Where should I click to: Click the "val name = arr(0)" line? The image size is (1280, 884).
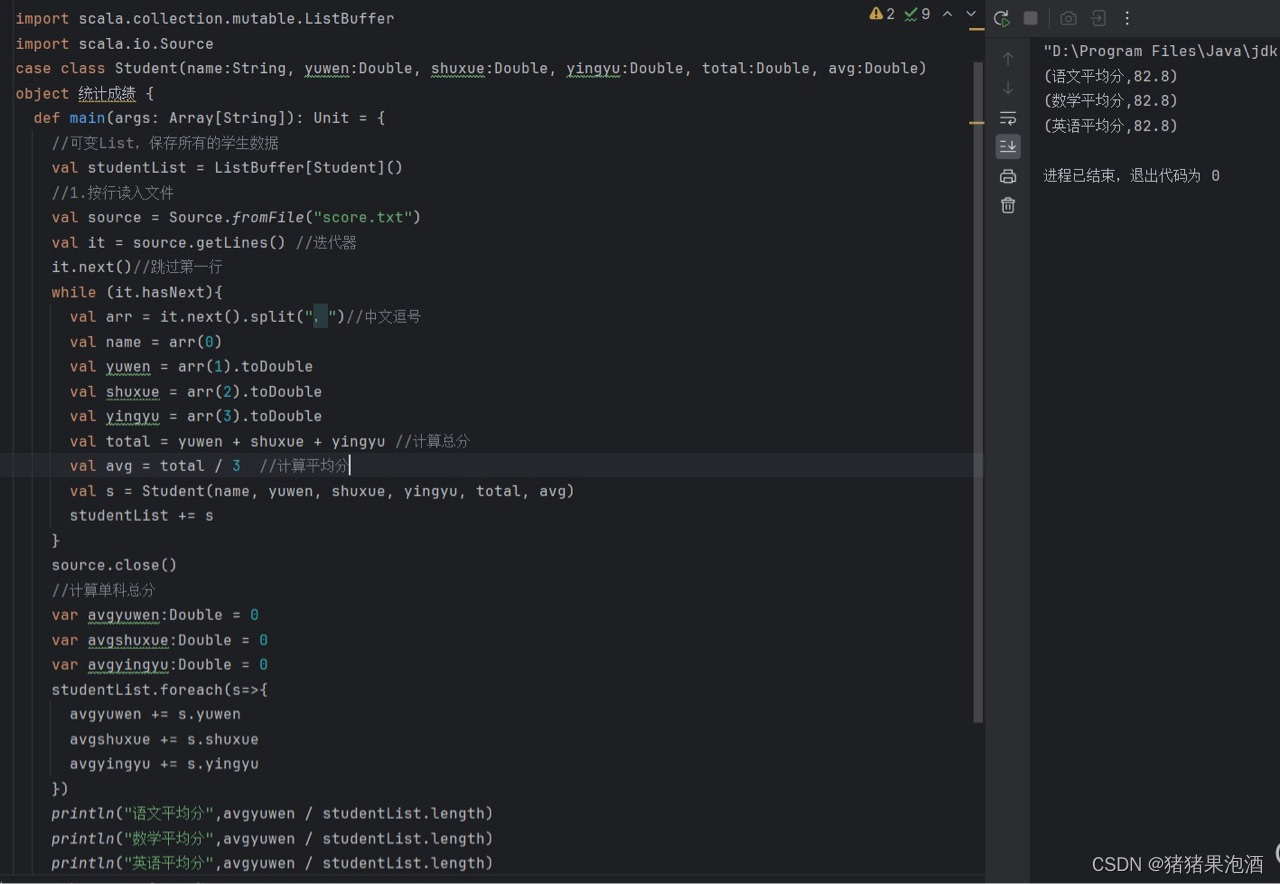(x=146, y=342)
